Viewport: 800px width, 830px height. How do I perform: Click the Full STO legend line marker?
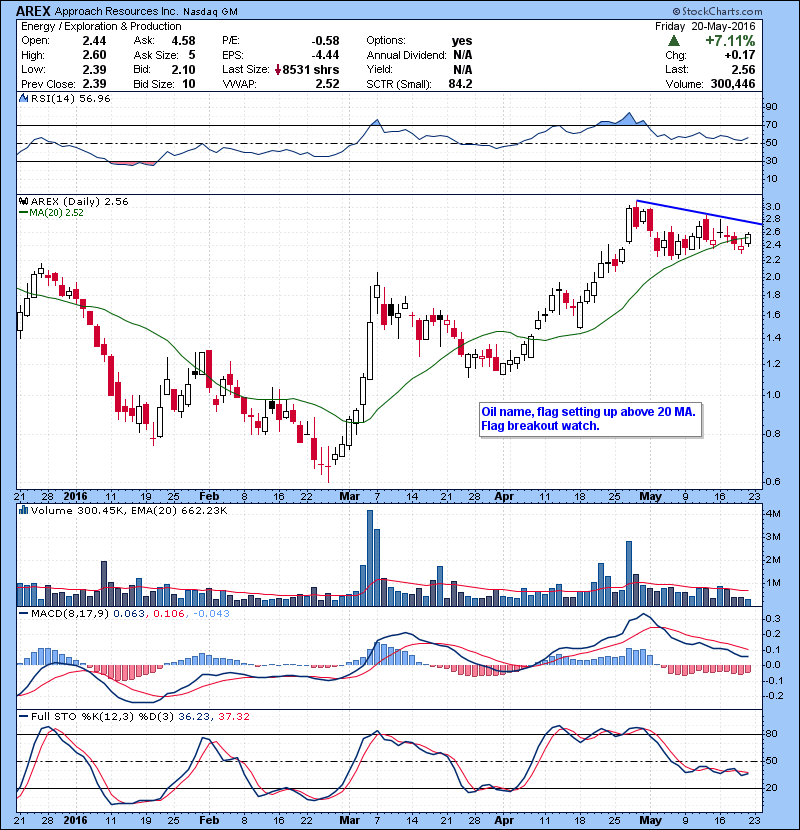(x=23, y=716)
